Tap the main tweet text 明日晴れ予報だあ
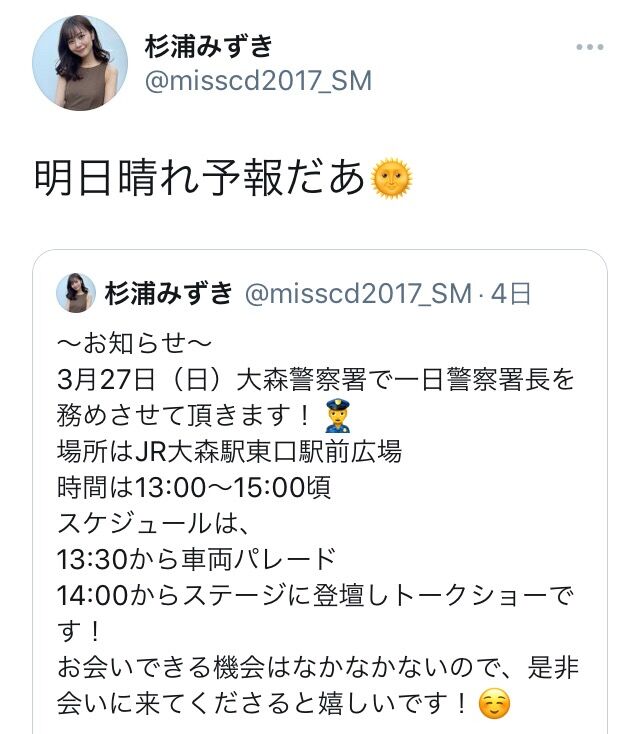Screen dimensions: 640x734 (x=200, y=177)
